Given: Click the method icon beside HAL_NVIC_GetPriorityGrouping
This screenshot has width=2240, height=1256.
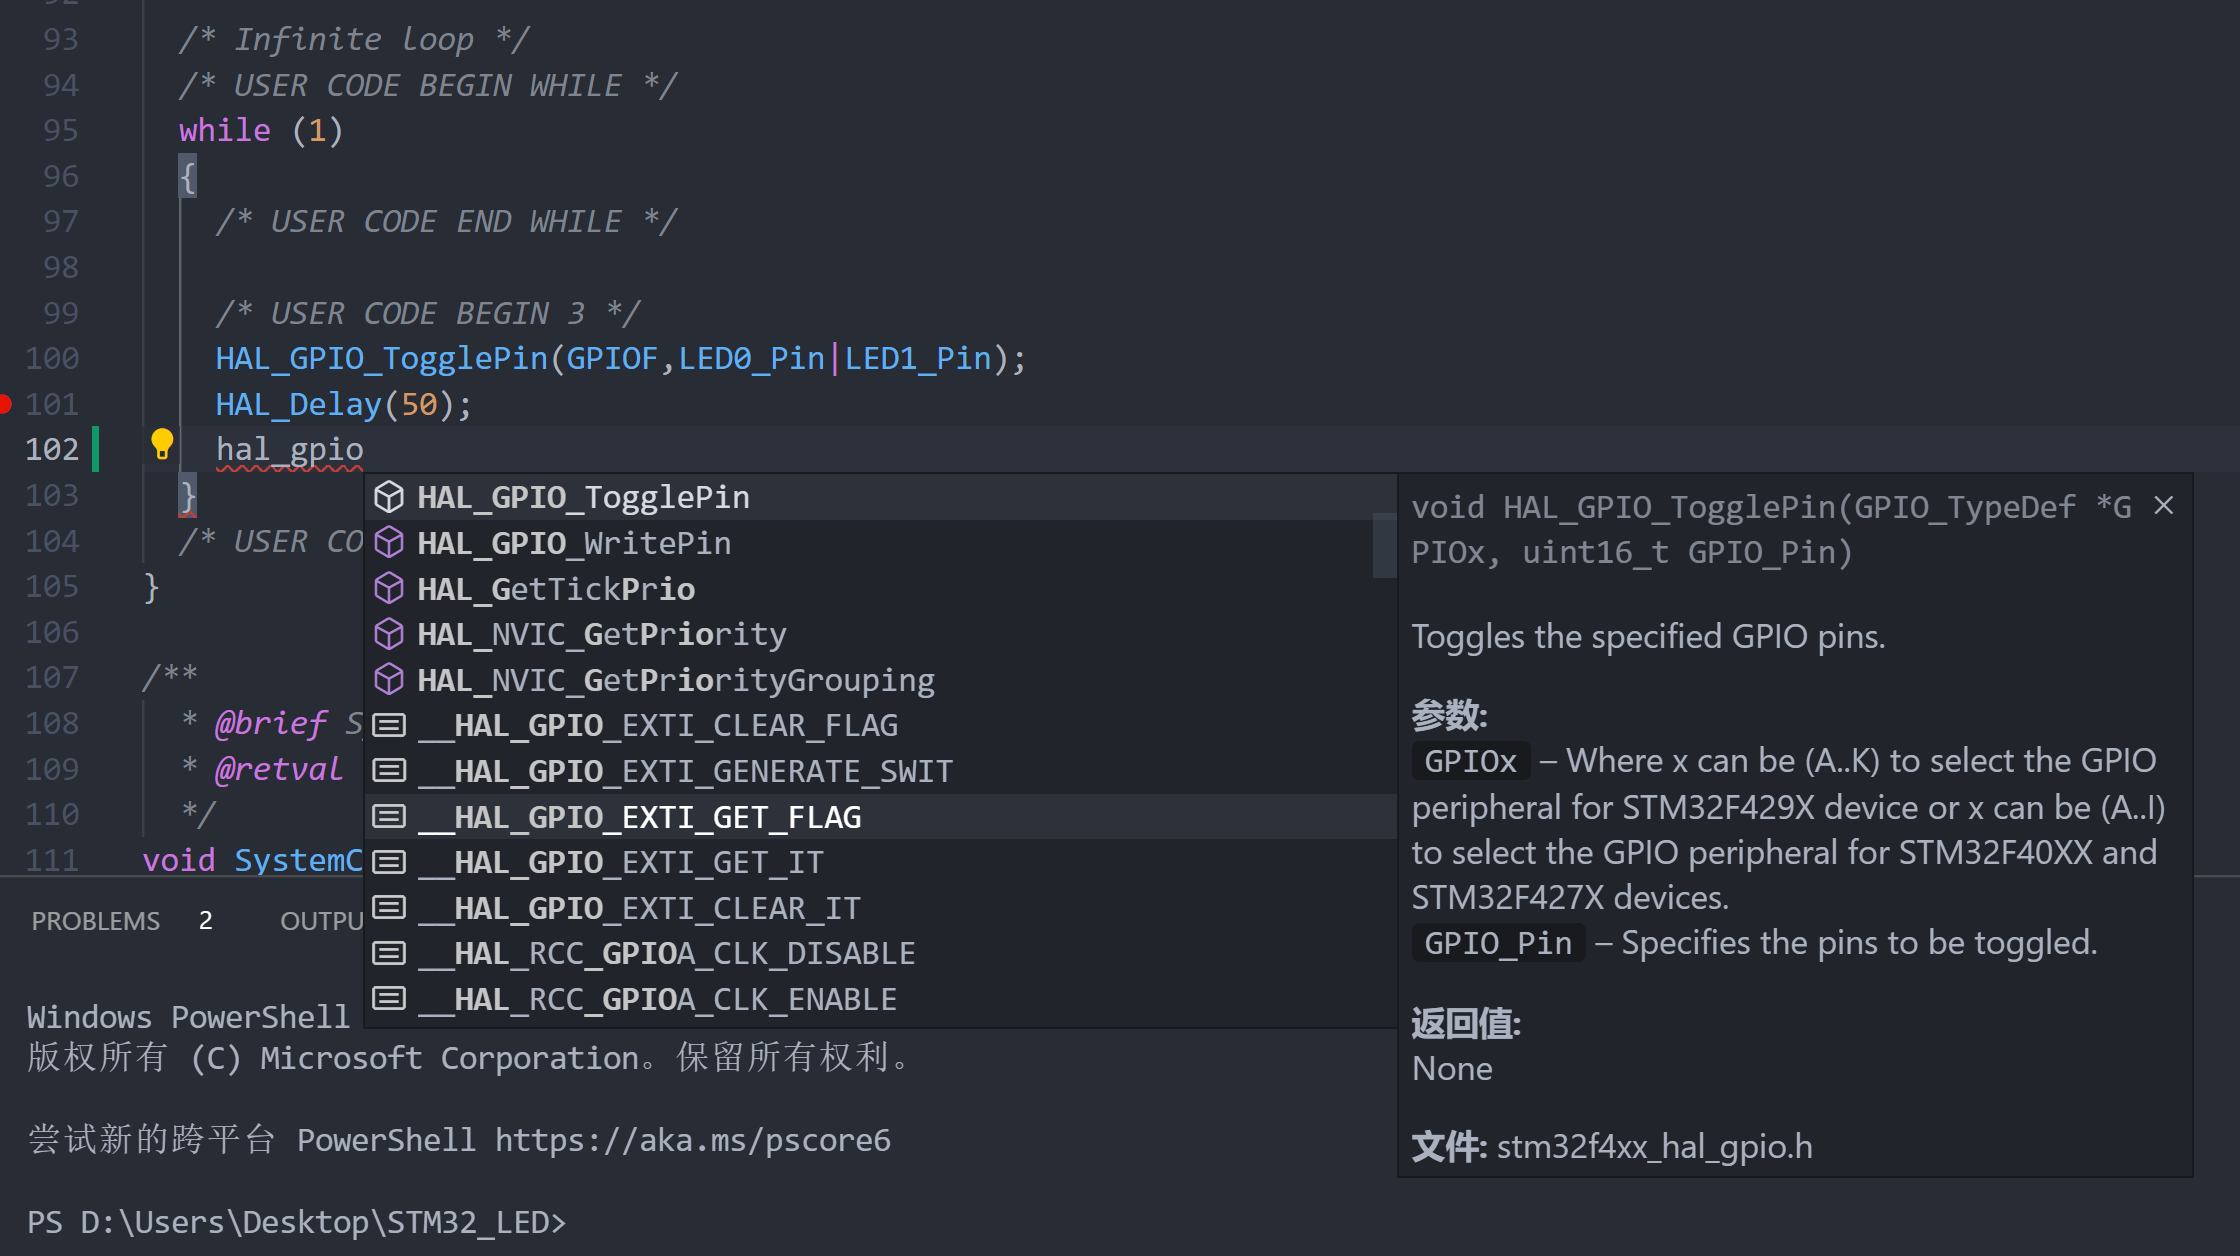Looking at the screenshot, I should pos(389,679).
